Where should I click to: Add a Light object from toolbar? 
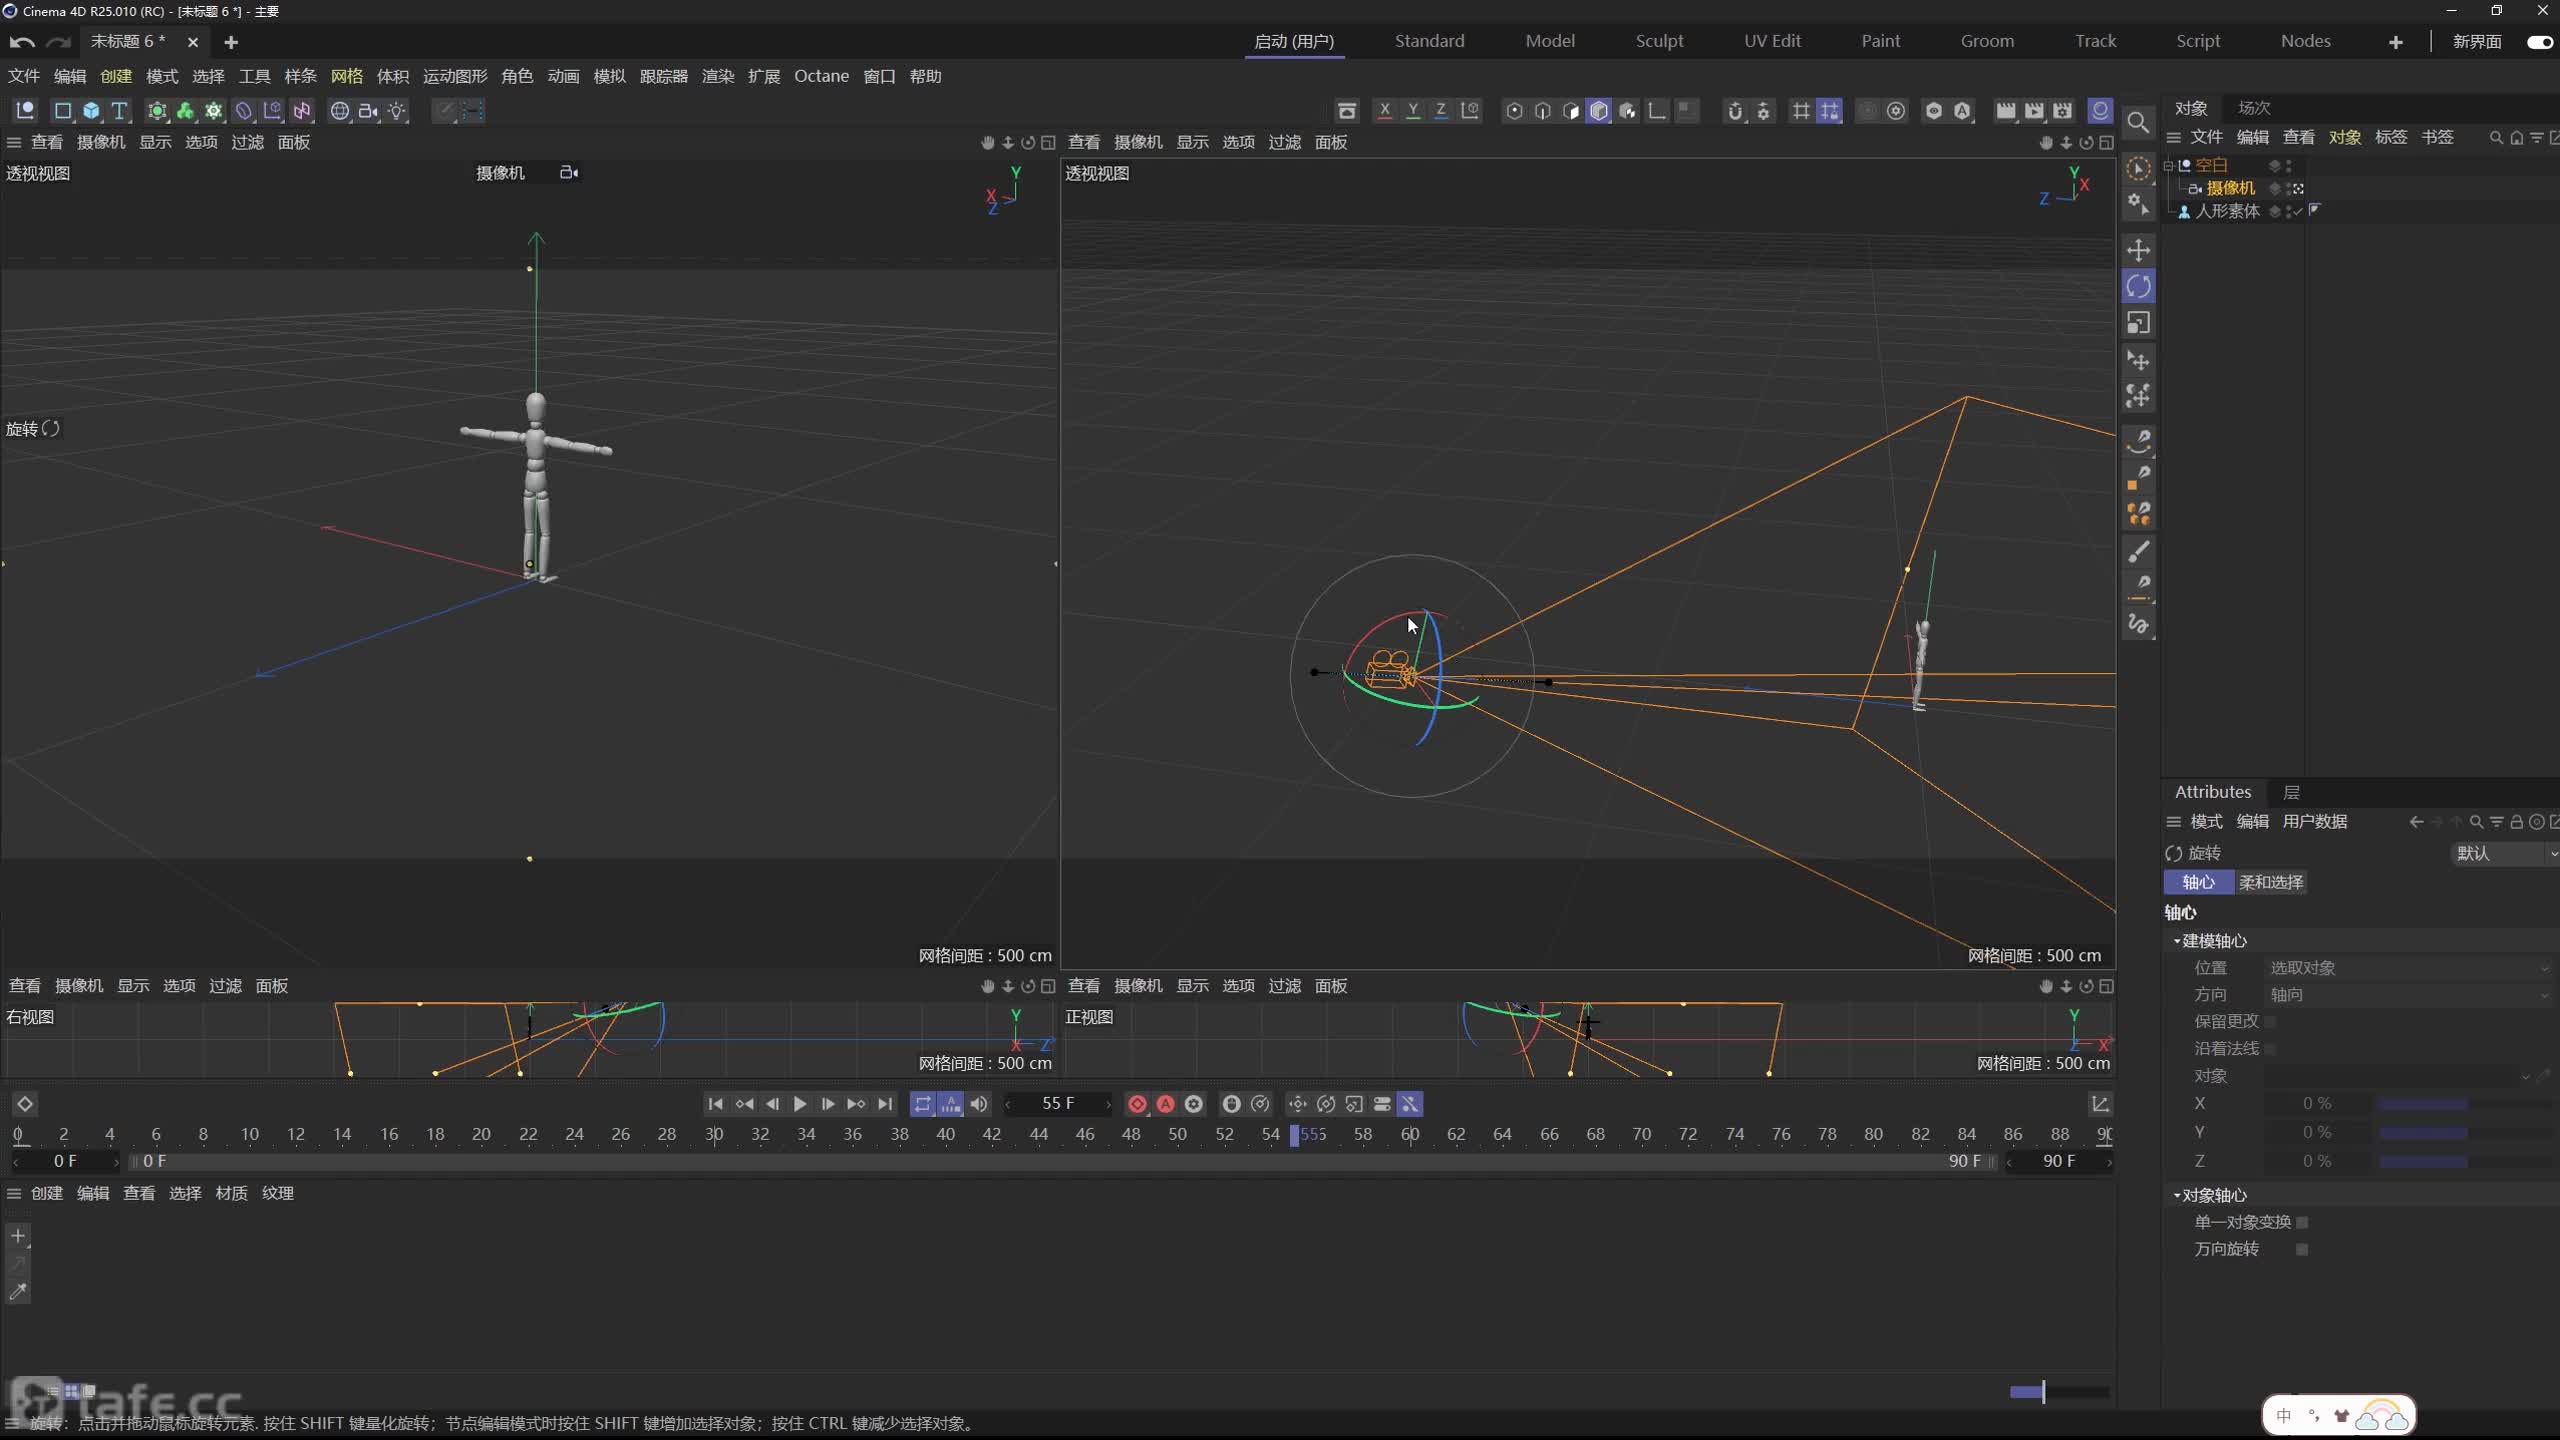[397, 111]
